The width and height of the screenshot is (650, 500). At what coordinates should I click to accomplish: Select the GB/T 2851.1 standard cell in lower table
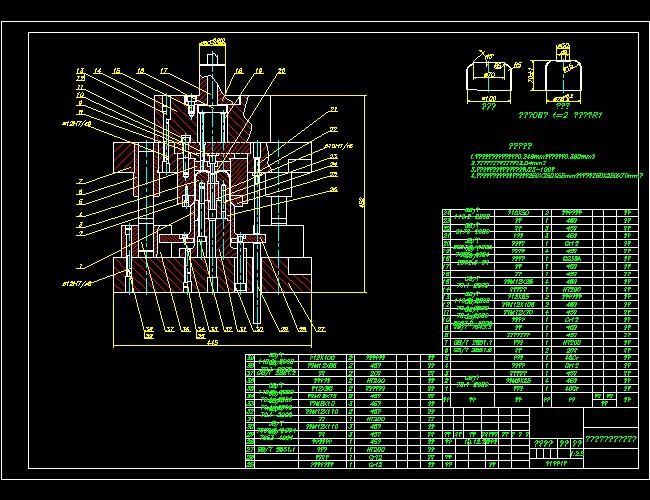coord(272,449)
